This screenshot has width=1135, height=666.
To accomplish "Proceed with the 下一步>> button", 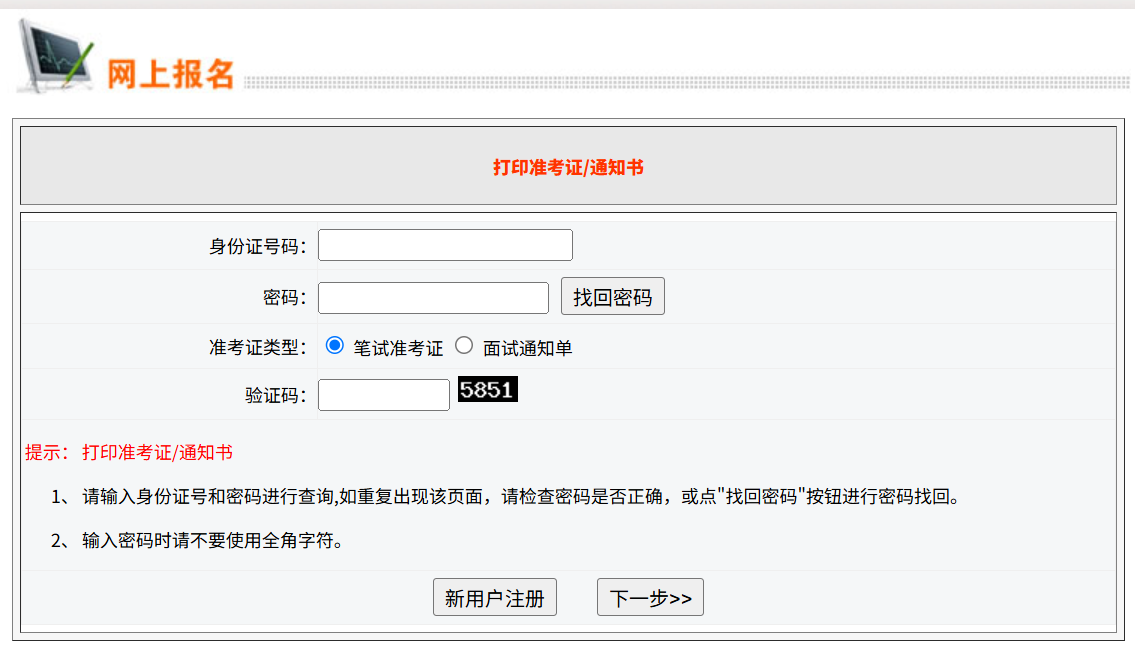I will tap(650, 598).
